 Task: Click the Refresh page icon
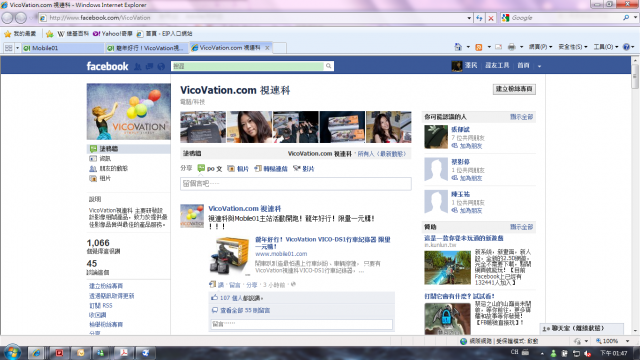[479, 18]
